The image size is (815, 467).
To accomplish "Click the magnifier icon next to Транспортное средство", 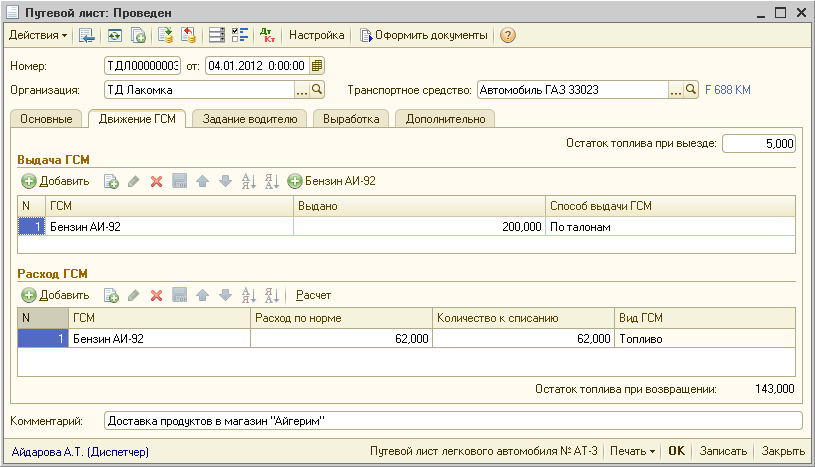I will click(691, 90).
